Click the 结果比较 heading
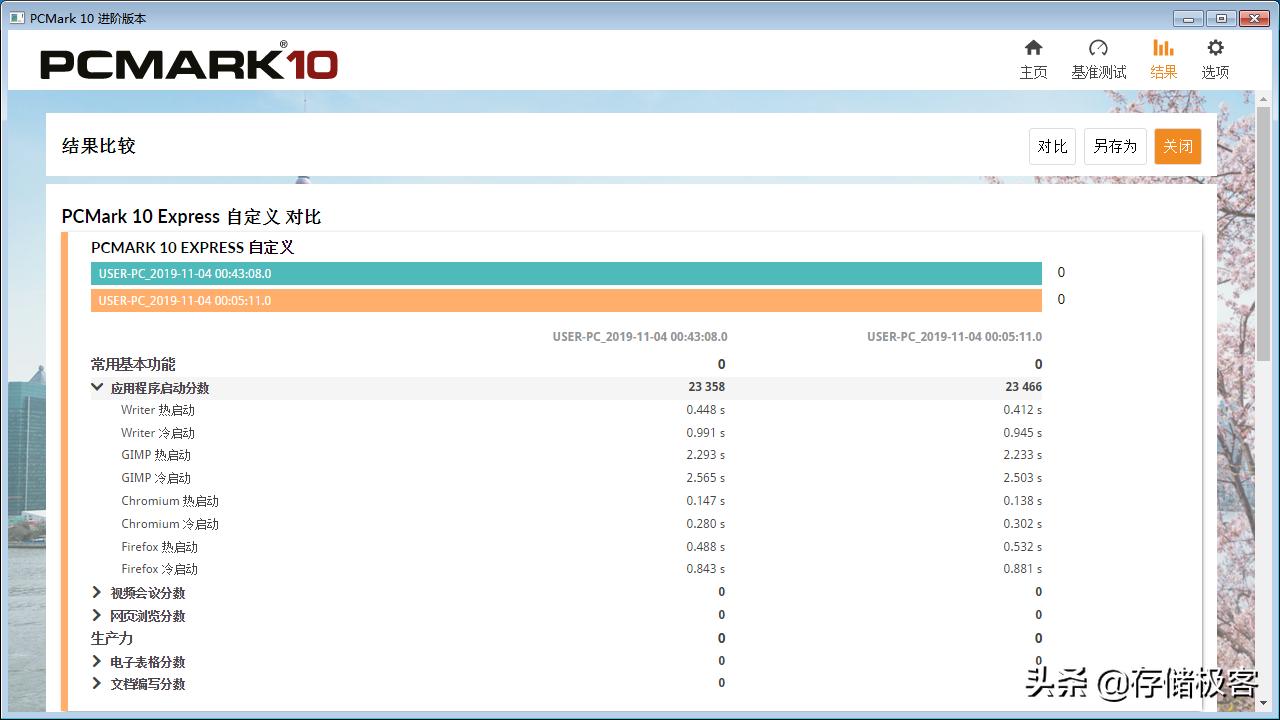The image size is (1280, 720). click(98, 146)
